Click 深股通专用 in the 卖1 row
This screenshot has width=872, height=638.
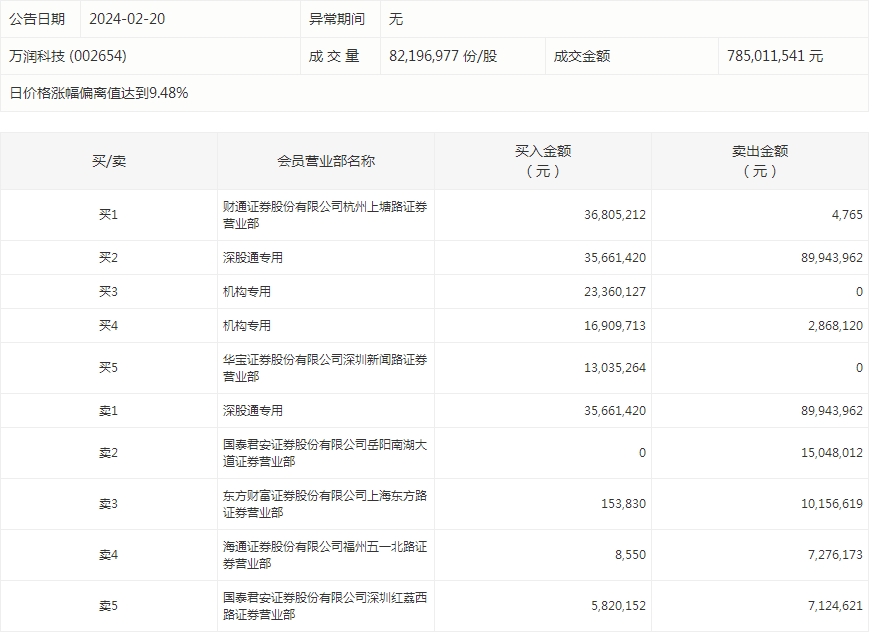(252, 411)
